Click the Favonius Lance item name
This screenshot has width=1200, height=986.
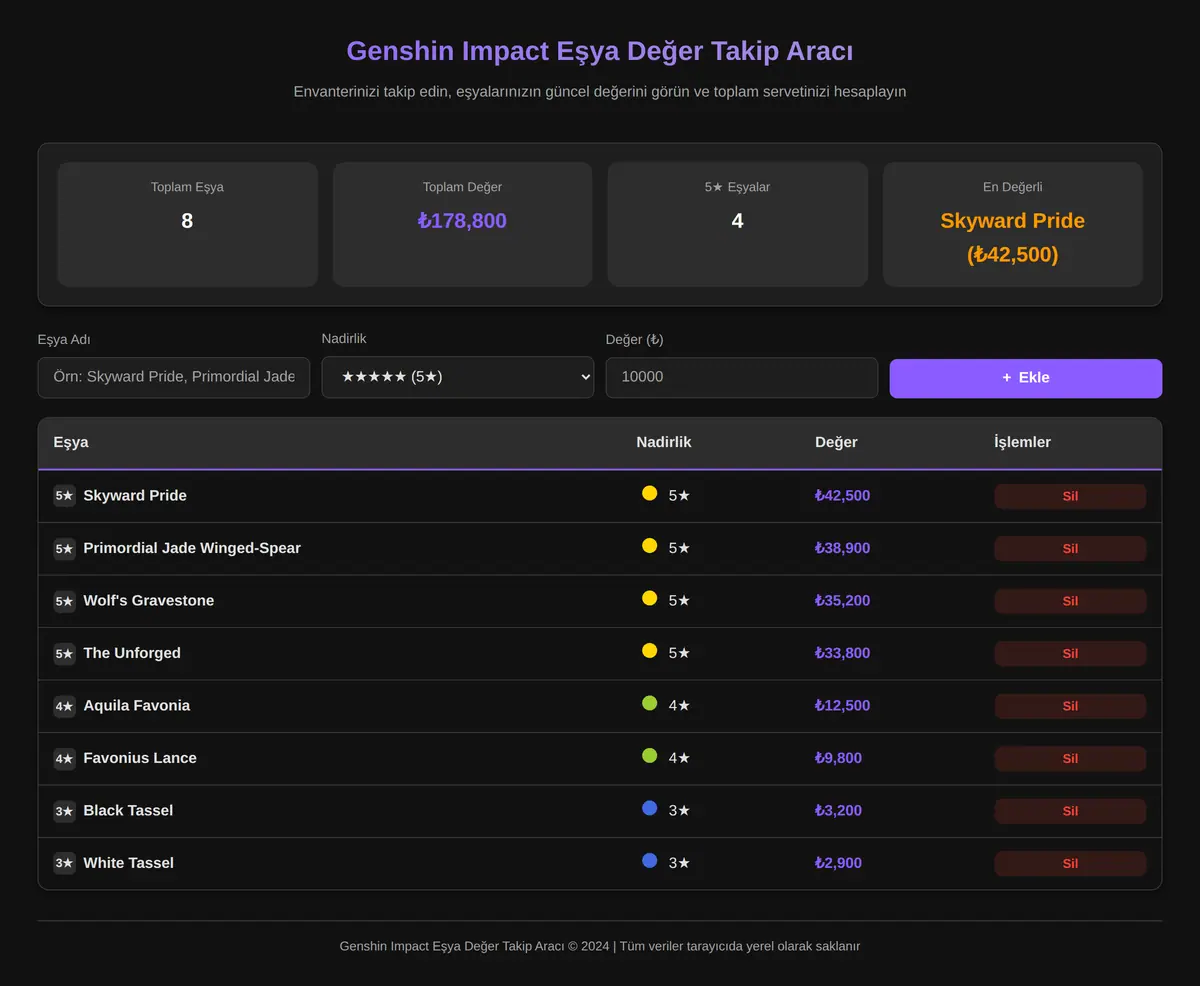[140, 758]
